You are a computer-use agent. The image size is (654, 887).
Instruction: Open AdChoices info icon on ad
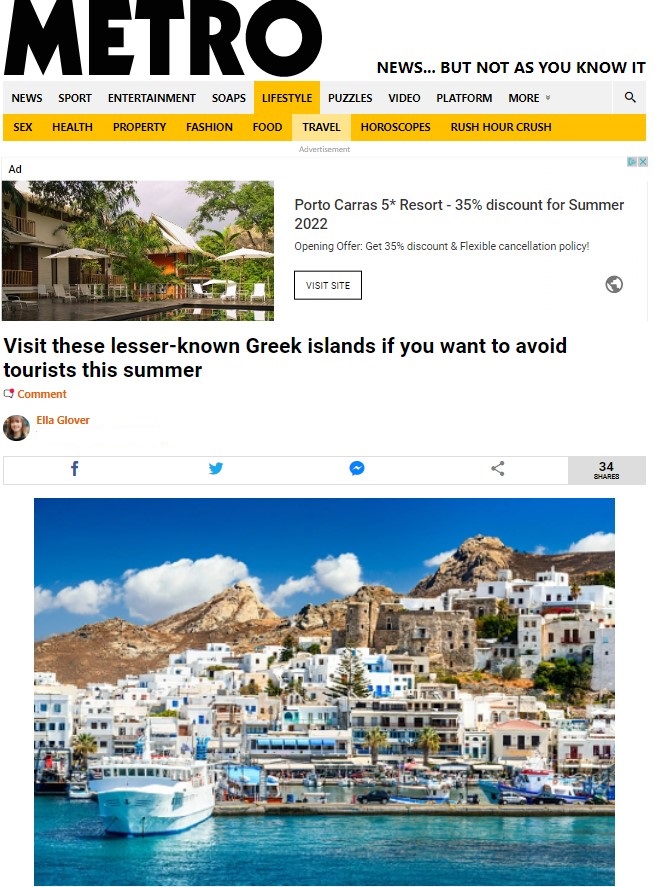point(633,162)
